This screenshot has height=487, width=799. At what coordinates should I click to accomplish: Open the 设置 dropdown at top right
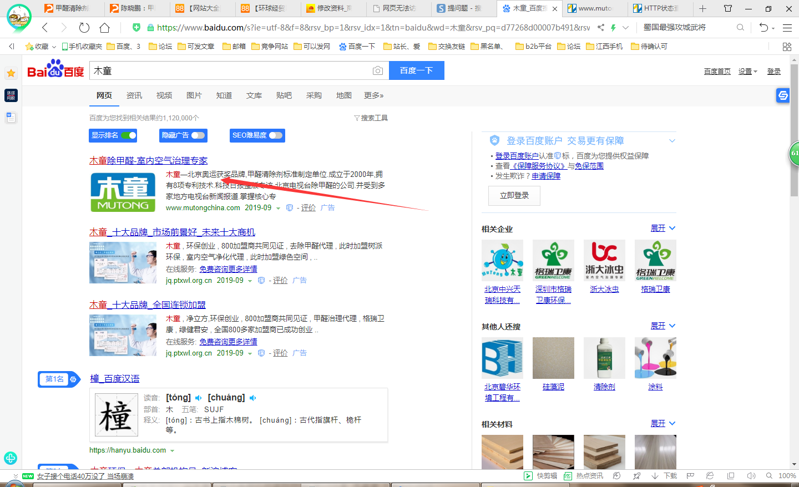click(x=748, y=71)
